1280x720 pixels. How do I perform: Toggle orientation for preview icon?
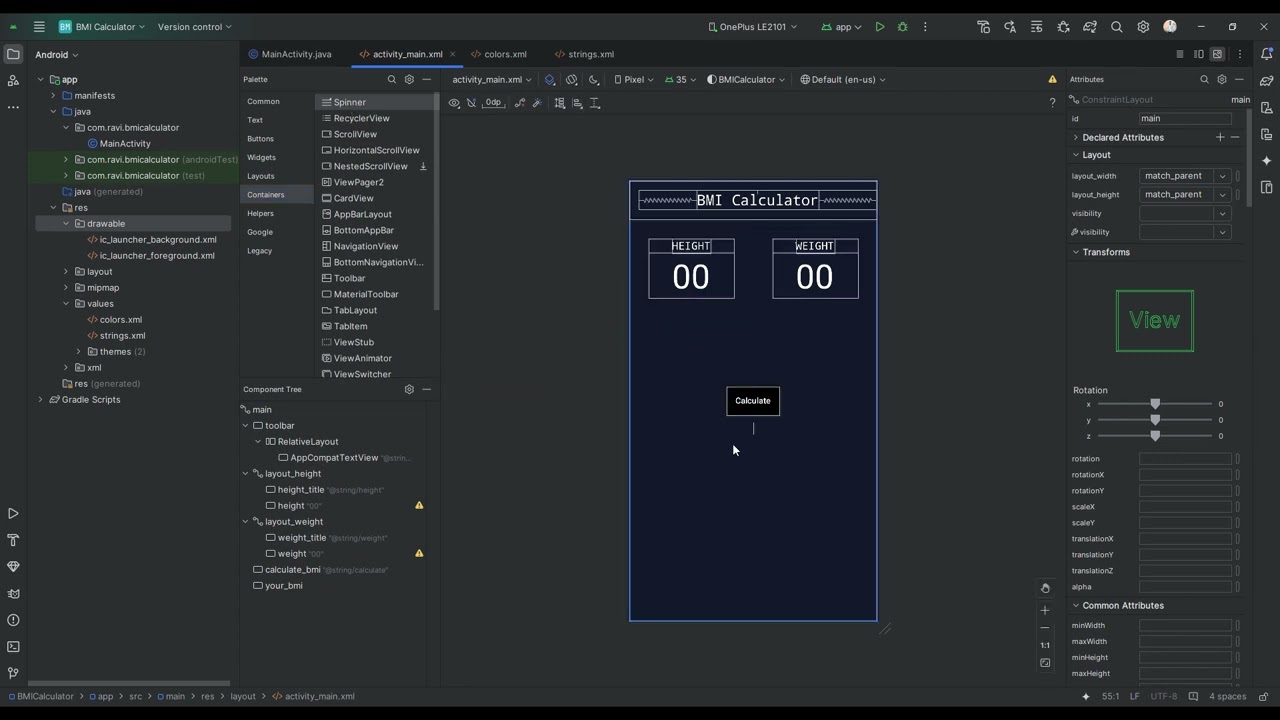[571, 80]
